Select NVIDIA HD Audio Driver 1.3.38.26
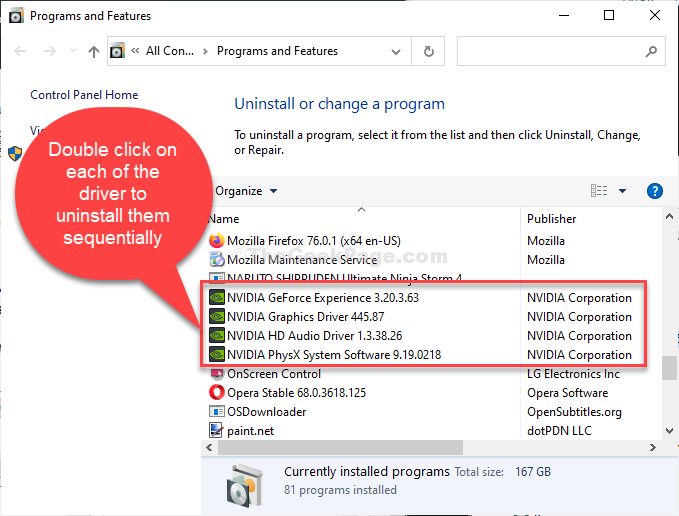This screenshot has width=679, height=516. (x=315, y=336)
